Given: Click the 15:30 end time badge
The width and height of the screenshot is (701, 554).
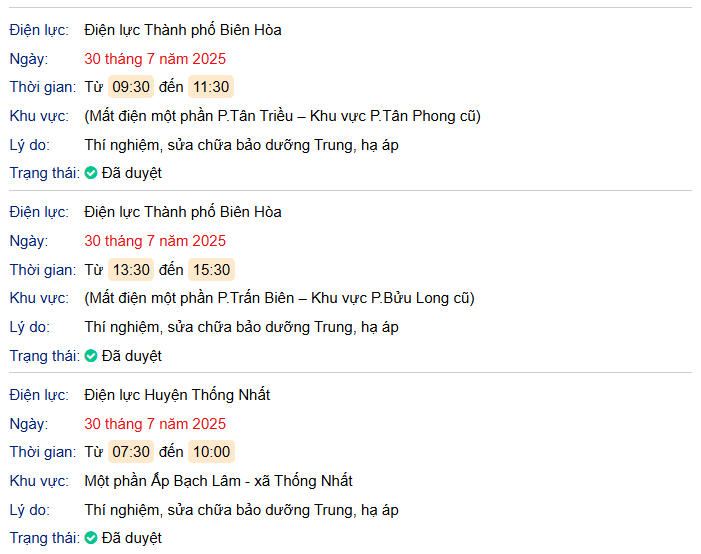Looking at the screenshot, I should click(x=211, y=269).
